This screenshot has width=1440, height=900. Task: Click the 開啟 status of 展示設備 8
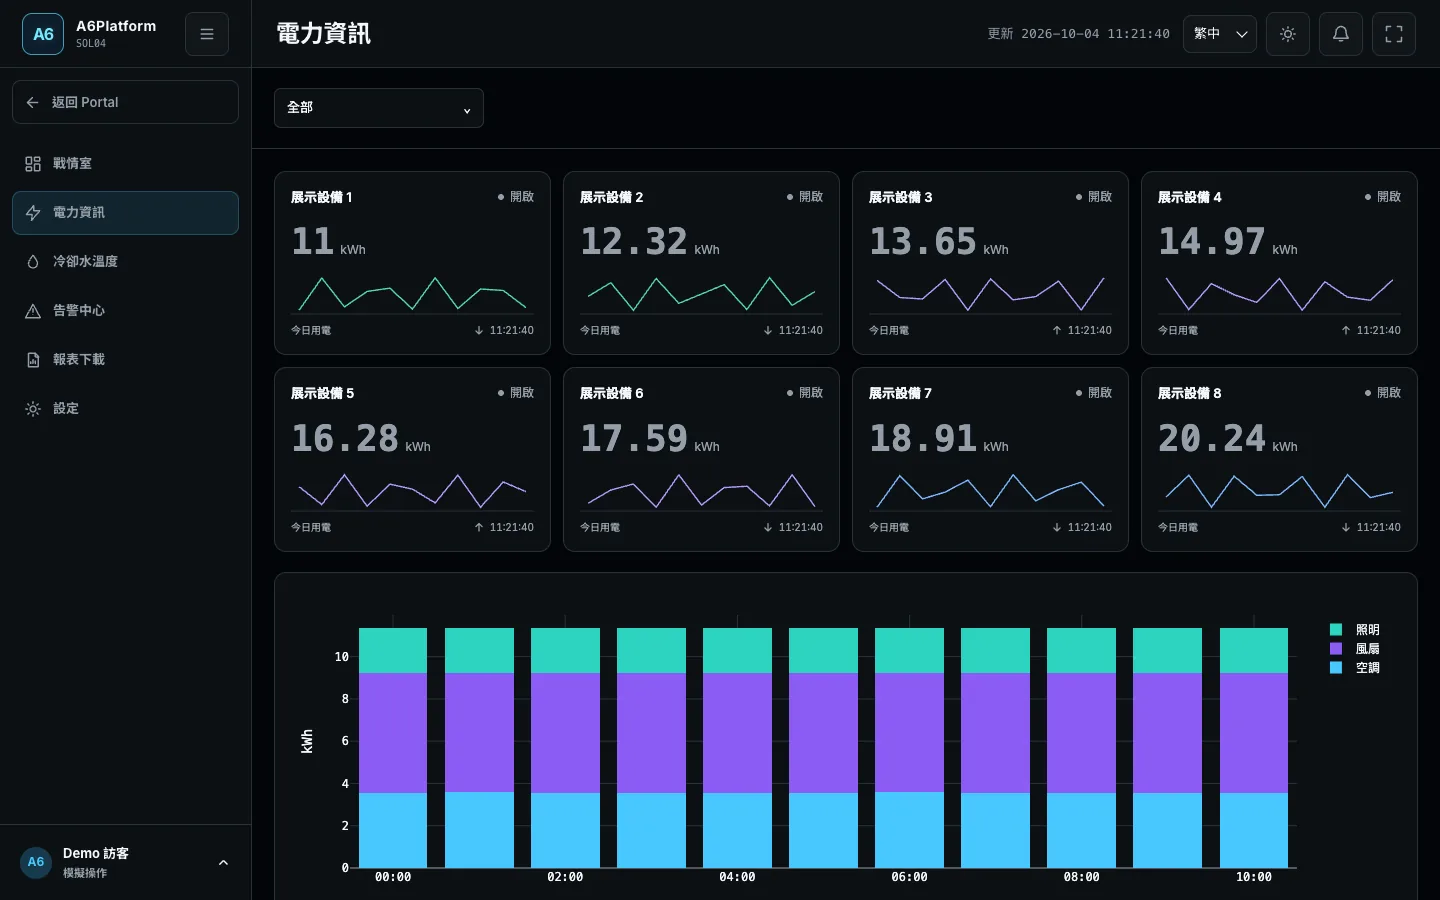click(x=1383, y=393)
